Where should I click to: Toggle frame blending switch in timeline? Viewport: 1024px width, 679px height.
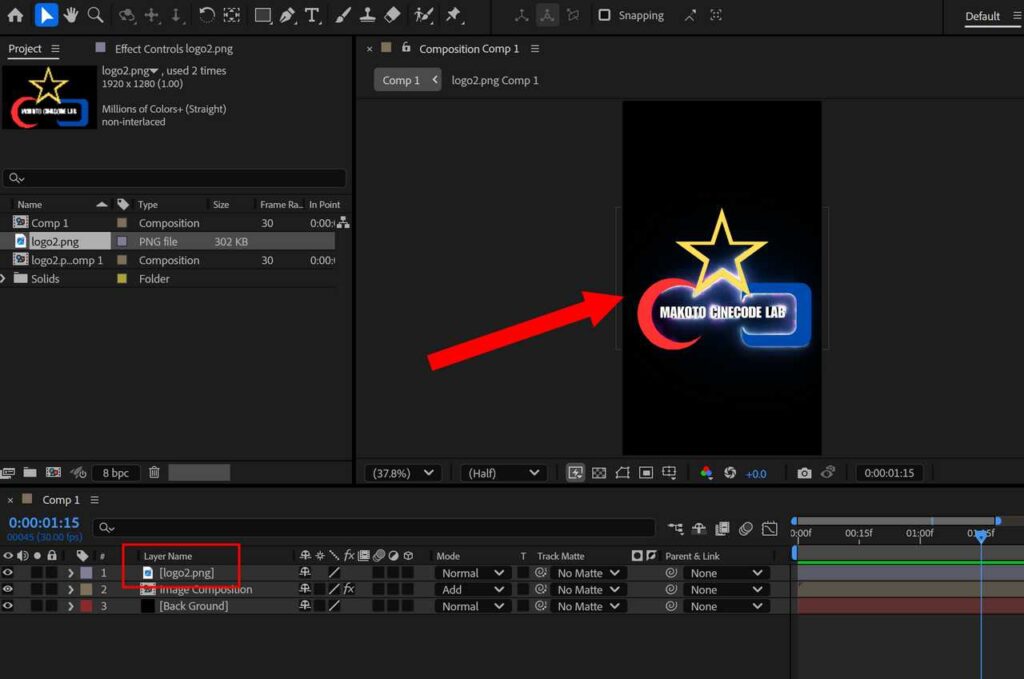pyautogui.click(x=722, y=528)
